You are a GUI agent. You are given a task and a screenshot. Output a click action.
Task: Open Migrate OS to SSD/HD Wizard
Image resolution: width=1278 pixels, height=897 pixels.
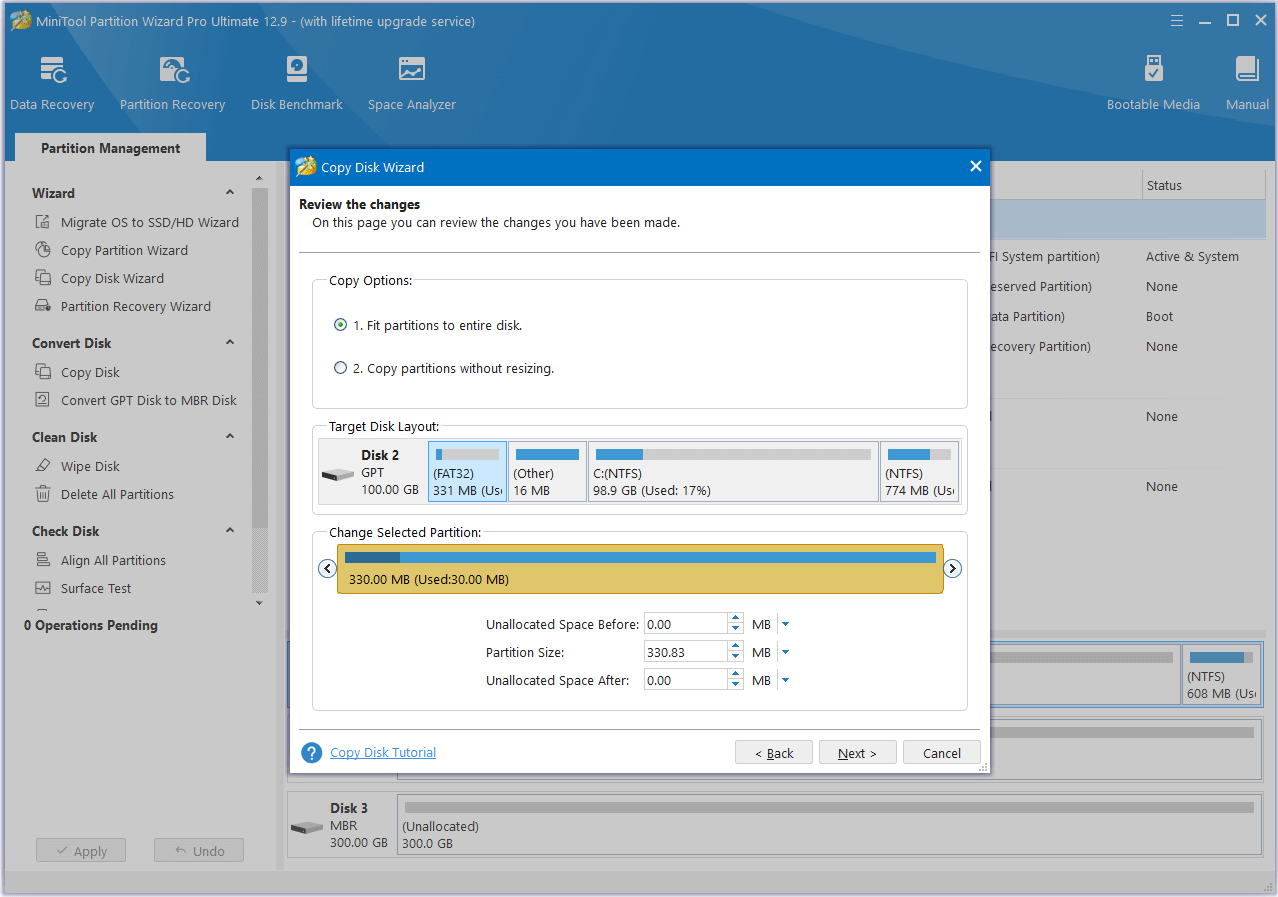click(x=150, y=222)
